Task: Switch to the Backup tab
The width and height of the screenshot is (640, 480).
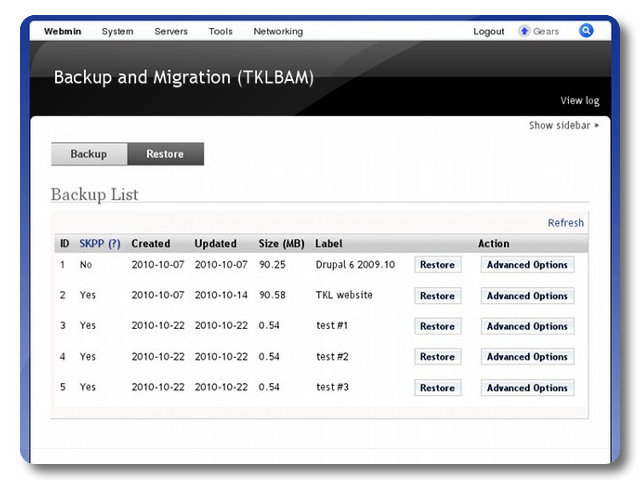Action: tap(89, 154)
